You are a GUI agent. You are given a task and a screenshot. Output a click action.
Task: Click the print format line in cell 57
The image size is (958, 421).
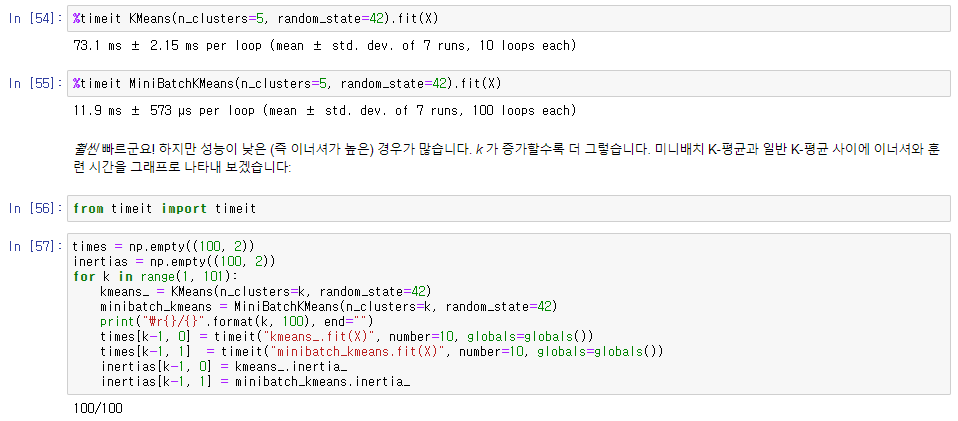[236, 321]
